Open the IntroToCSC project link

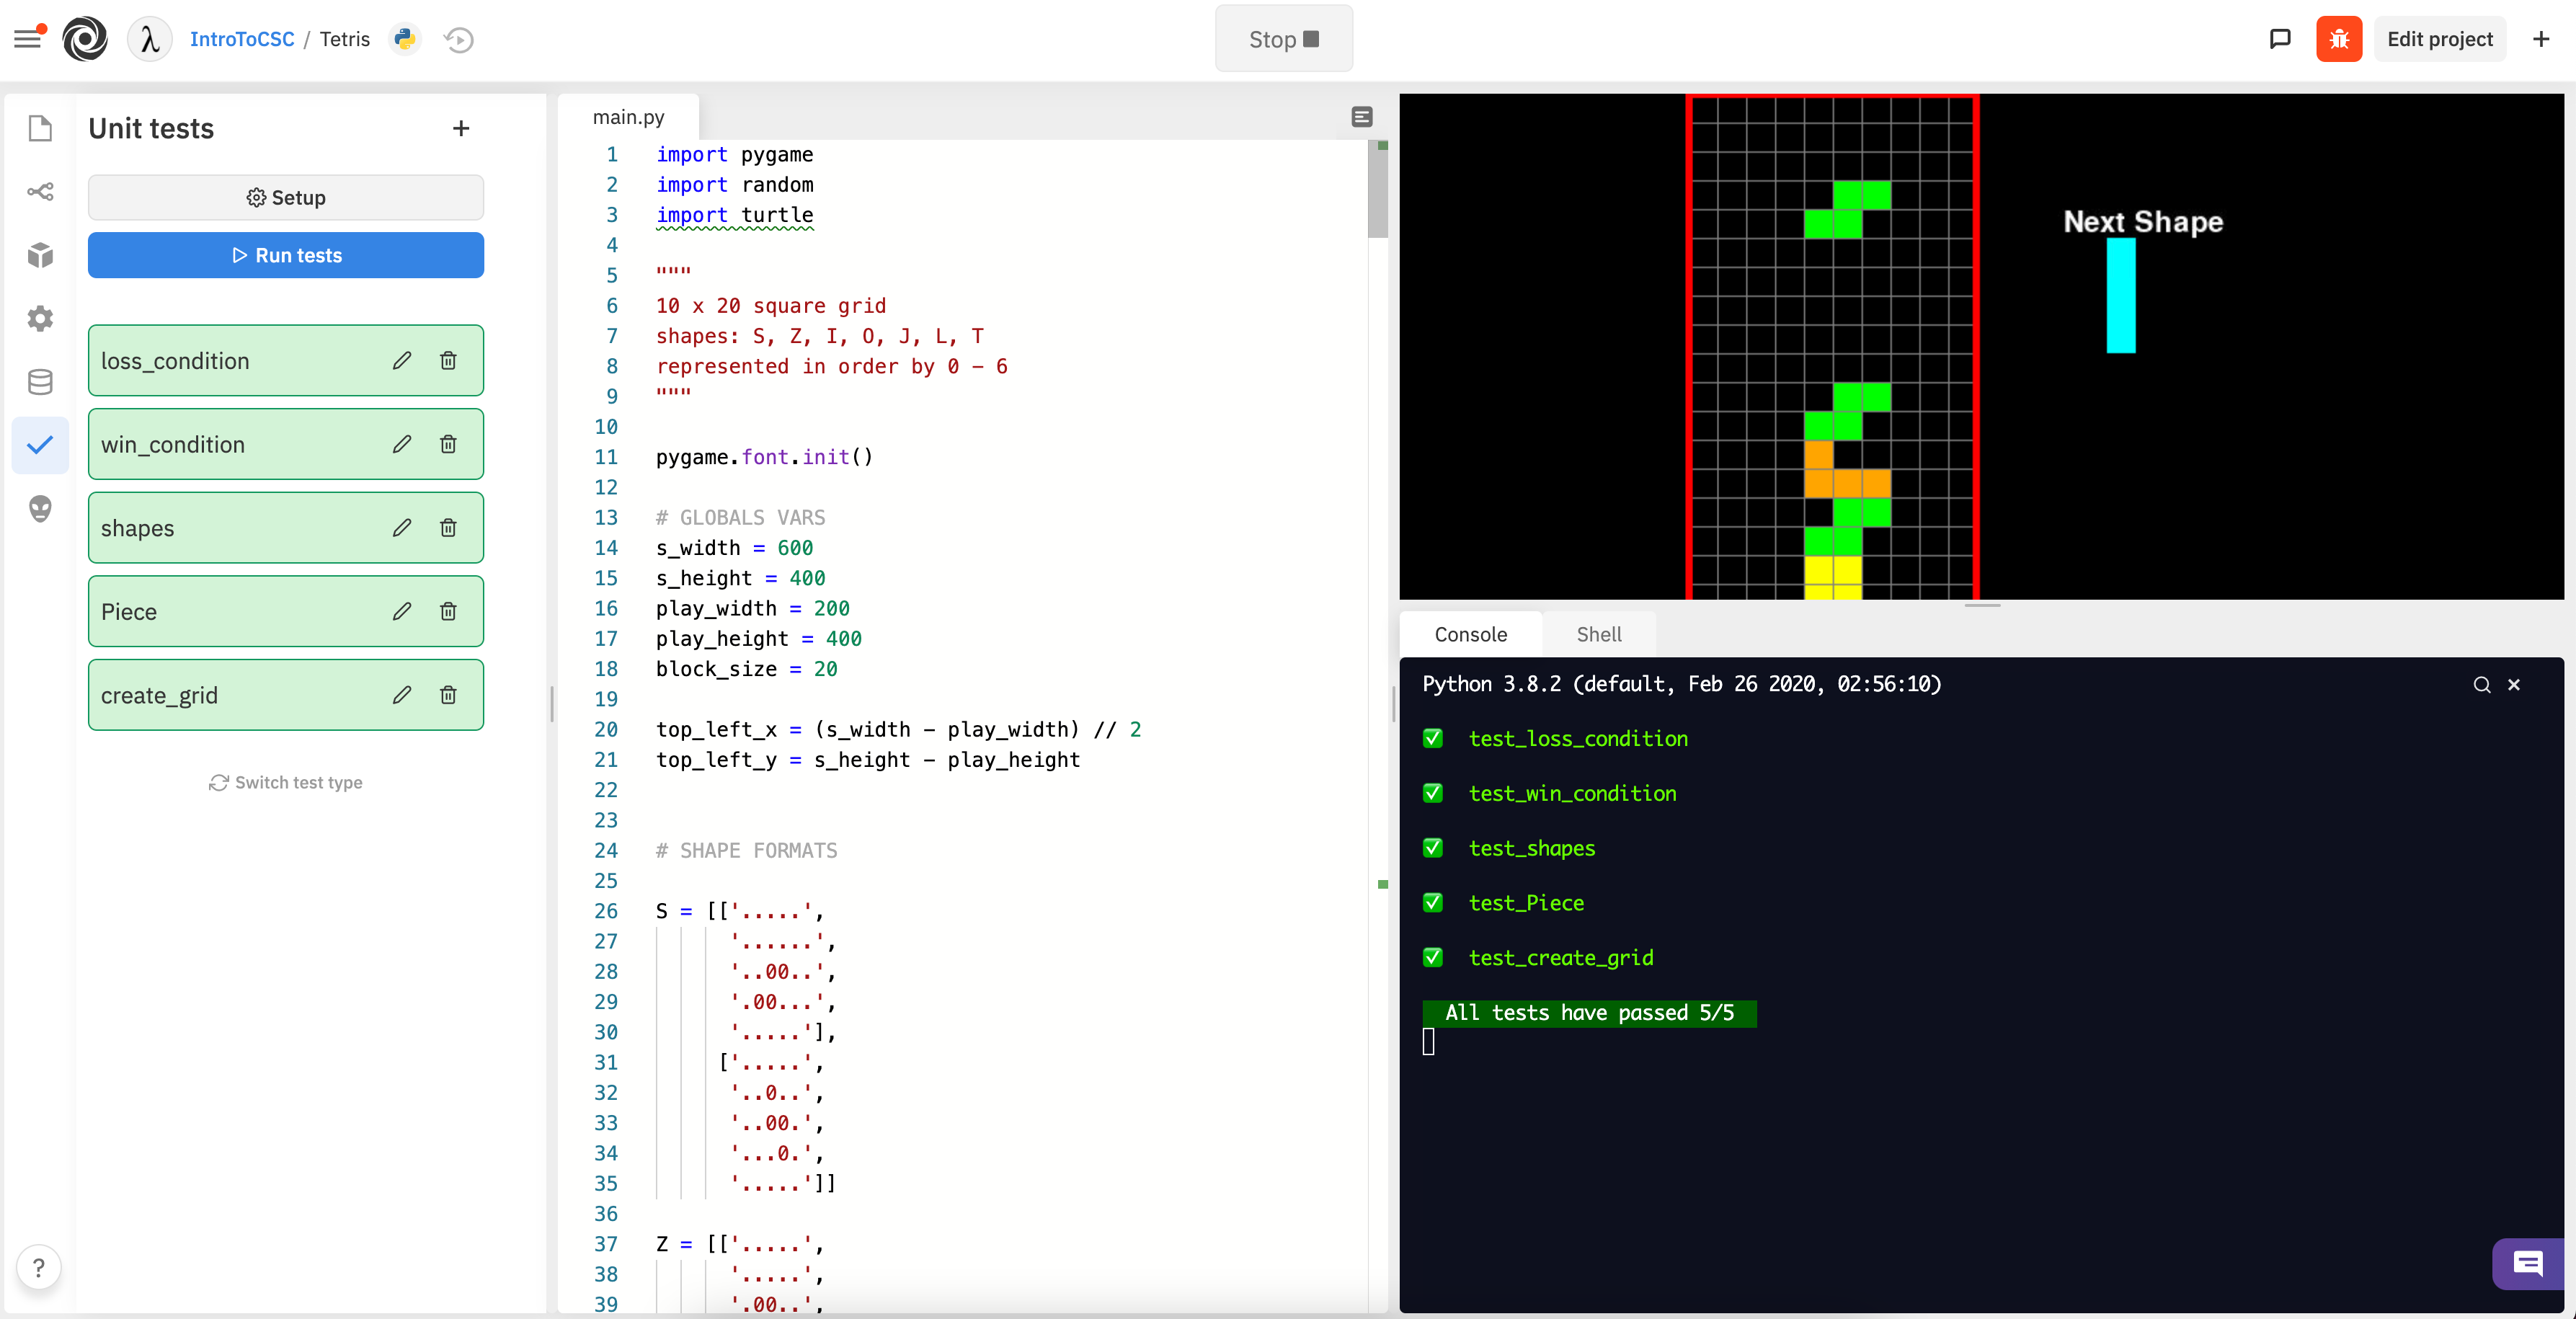242,39
